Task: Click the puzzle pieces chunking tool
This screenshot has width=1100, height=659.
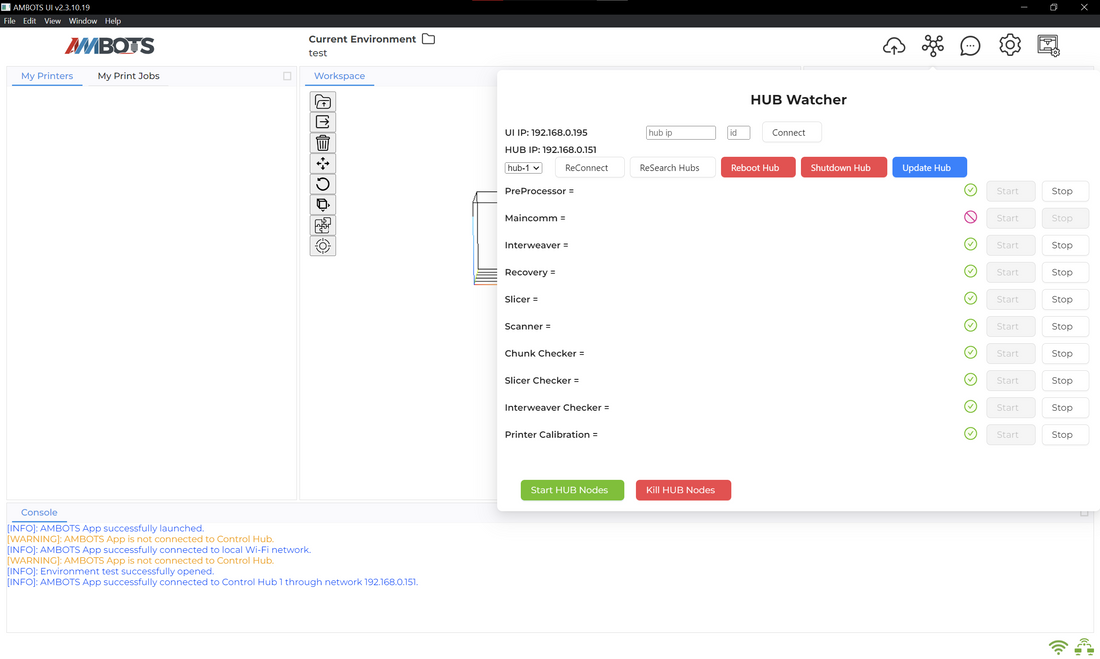Action: click(323, 225)
